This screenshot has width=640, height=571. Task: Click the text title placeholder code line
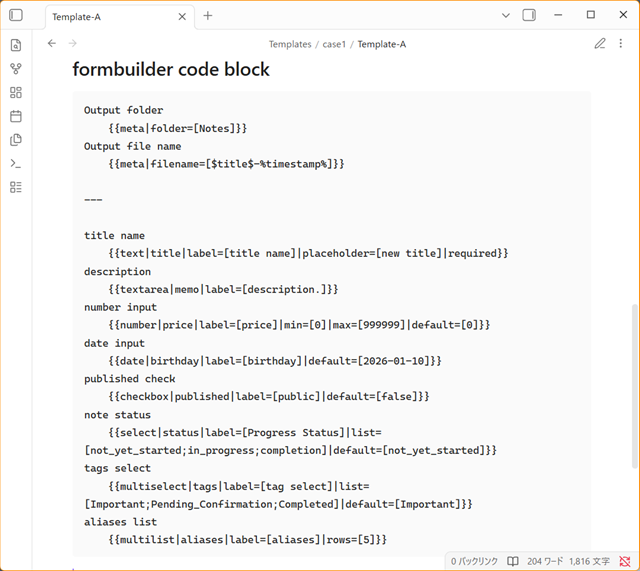pos(308,253)
